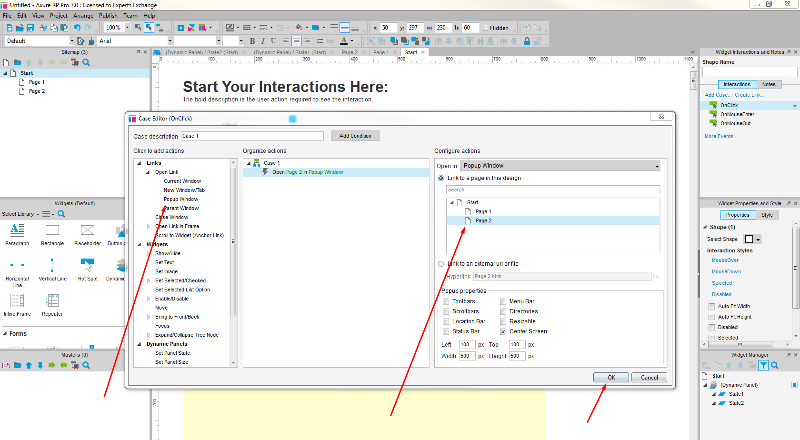Select the Inline Frame widget
The width and height of the screenshot is (800, 440).
(x=17, y=305)
